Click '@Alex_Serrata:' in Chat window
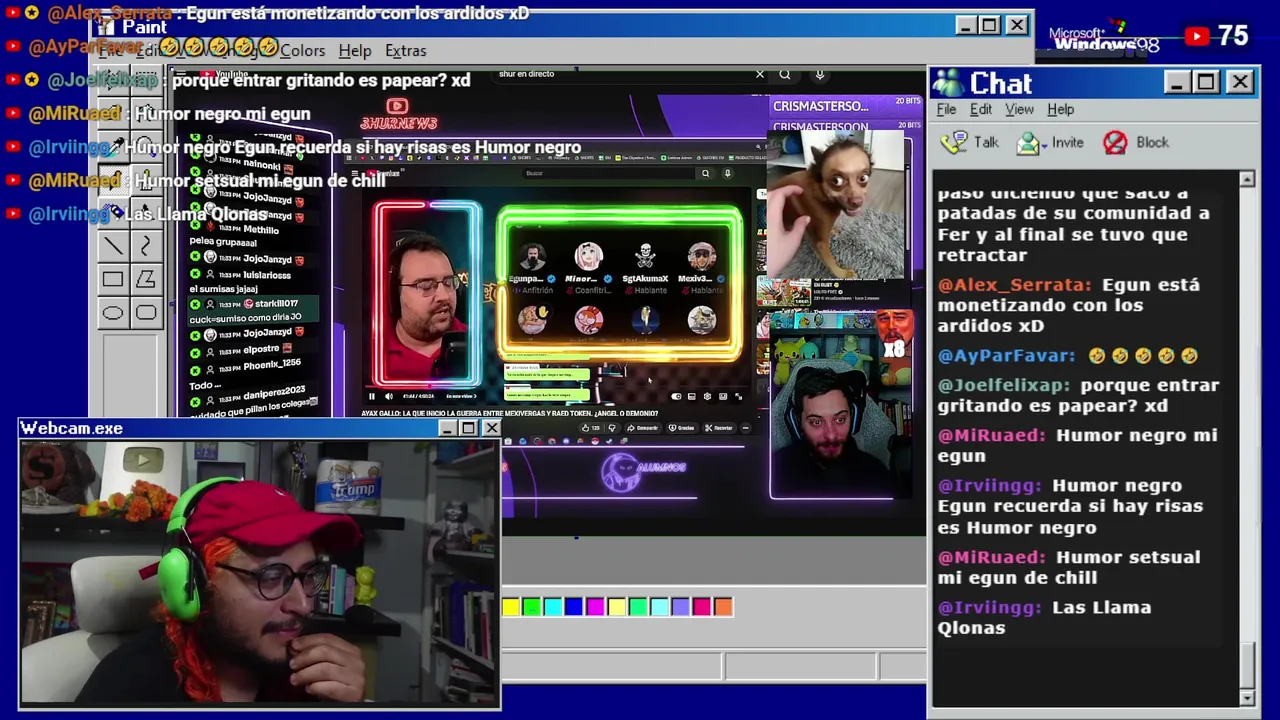 tap(1014, 285)
